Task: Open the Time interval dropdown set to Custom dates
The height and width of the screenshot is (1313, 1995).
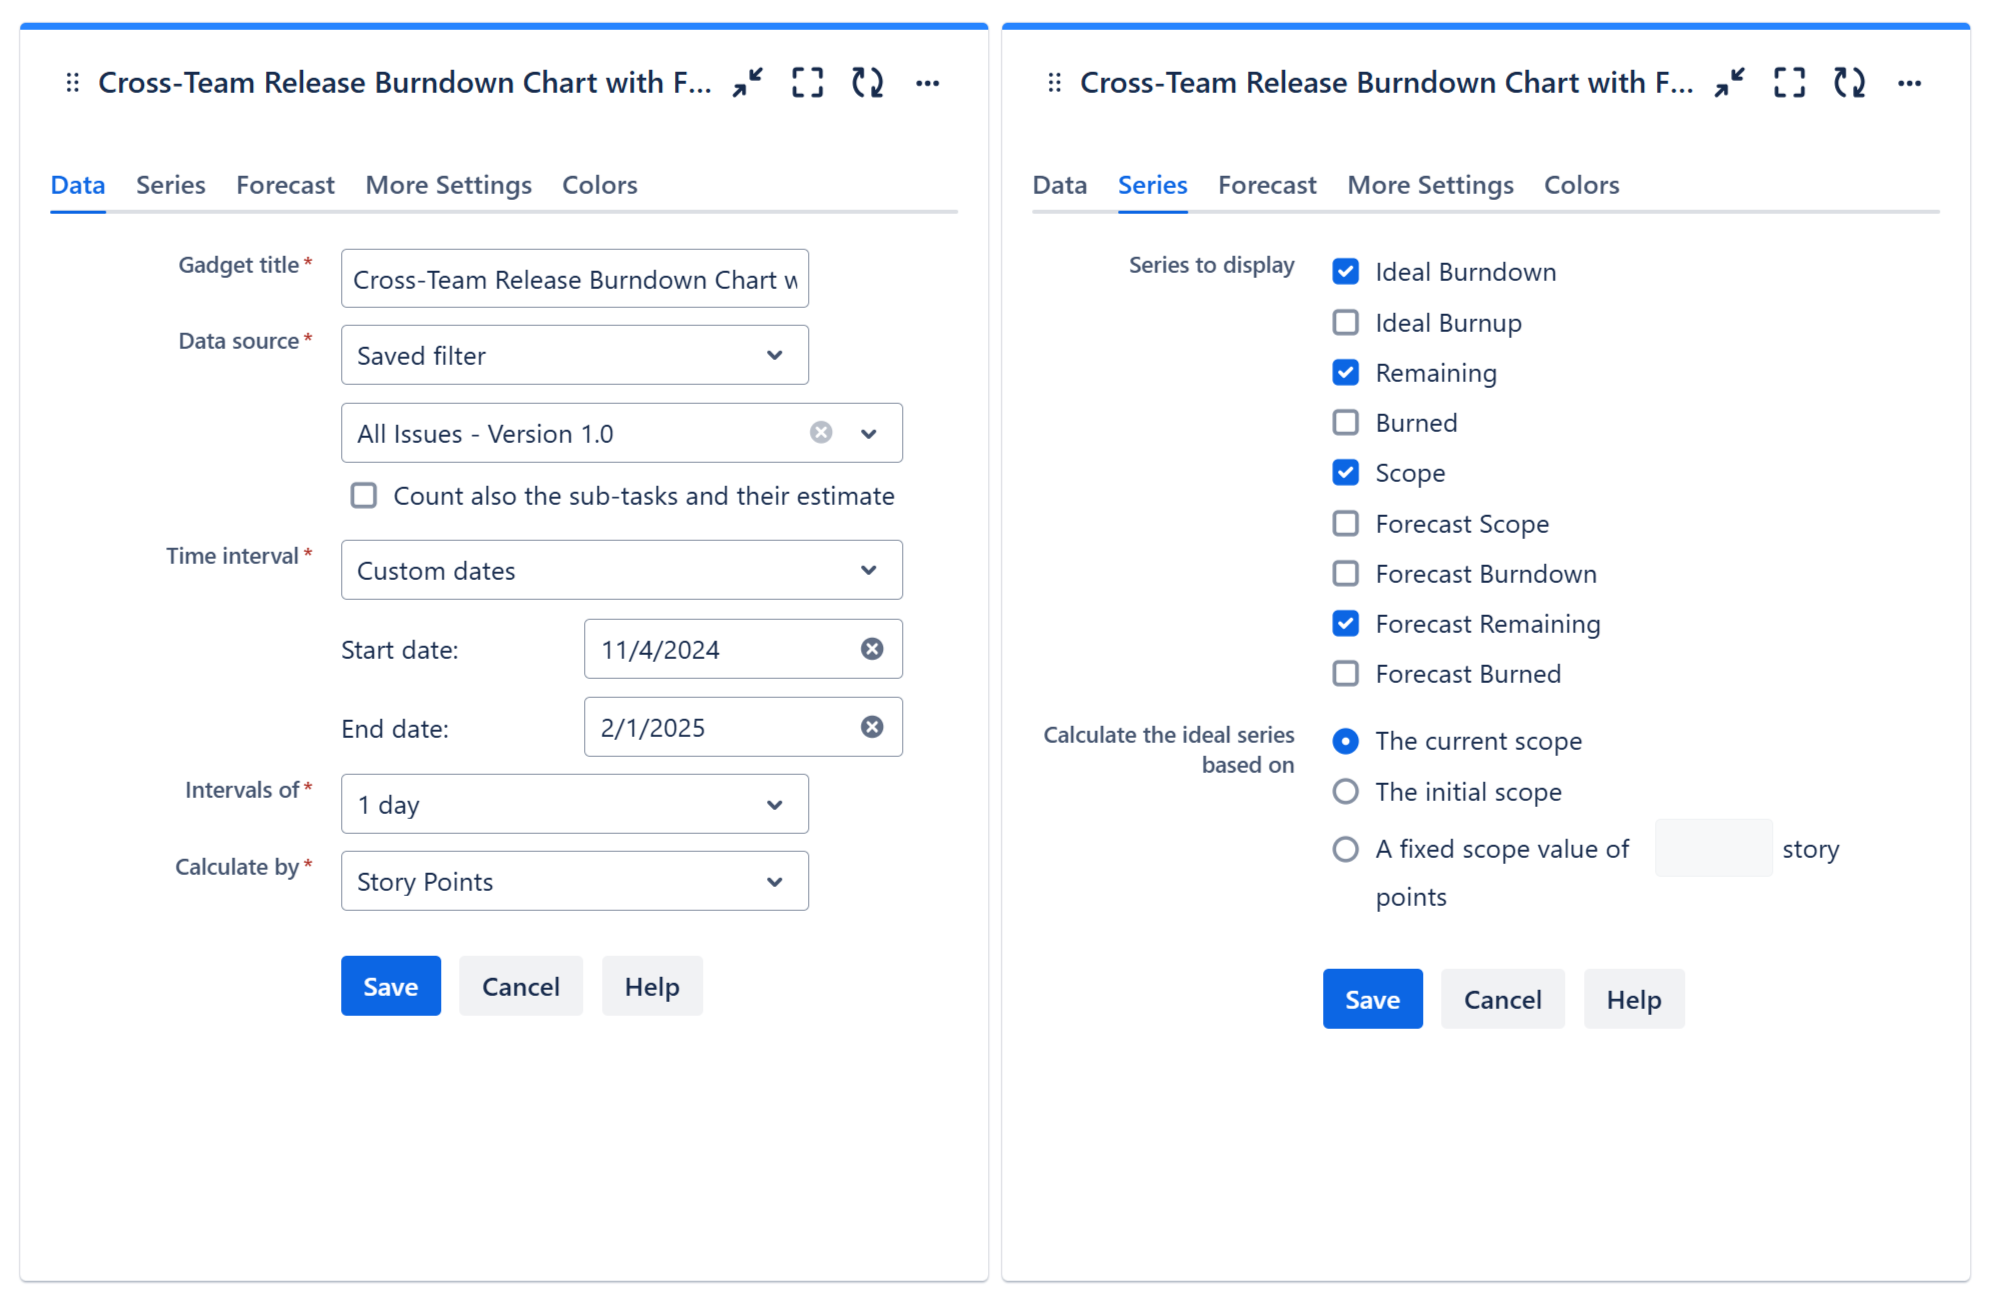Action: pos(621,570)
